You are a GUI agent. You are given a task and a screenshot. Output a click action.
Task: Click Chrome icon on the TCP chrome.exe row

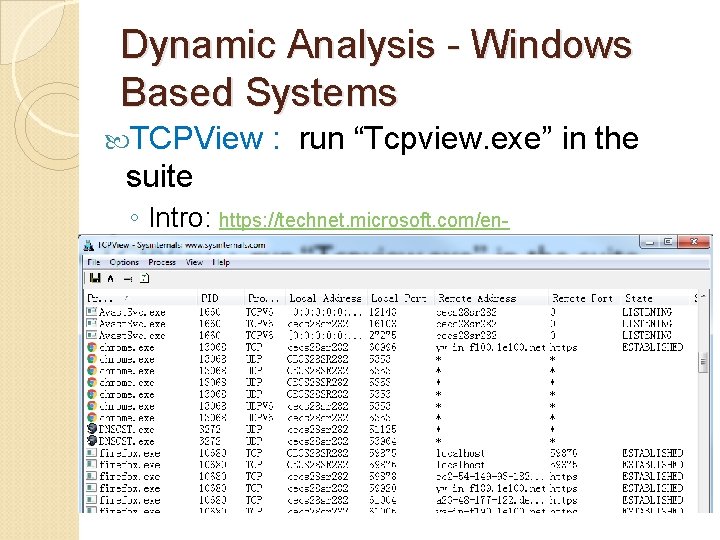point(92,347)
